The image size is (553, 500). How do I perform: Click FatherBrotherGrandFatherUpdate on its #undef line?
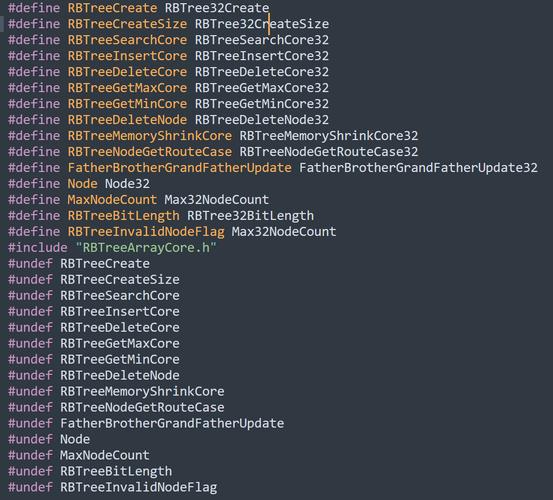172,423
